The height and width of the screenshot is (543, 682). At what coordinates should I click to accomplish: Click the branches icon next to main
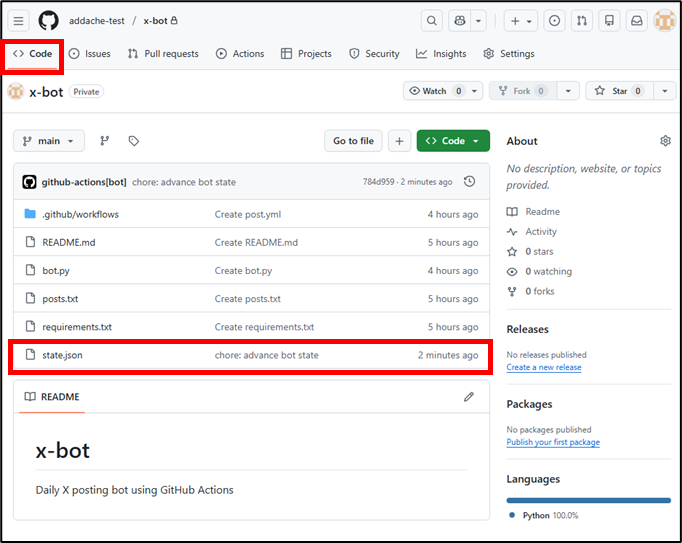click(104, 141)
